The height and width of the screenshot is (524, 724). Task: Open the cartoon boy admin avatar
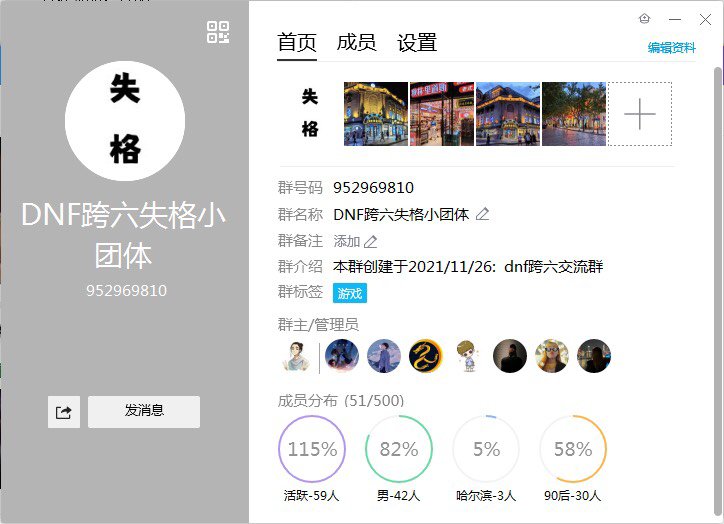pos(468,356)
